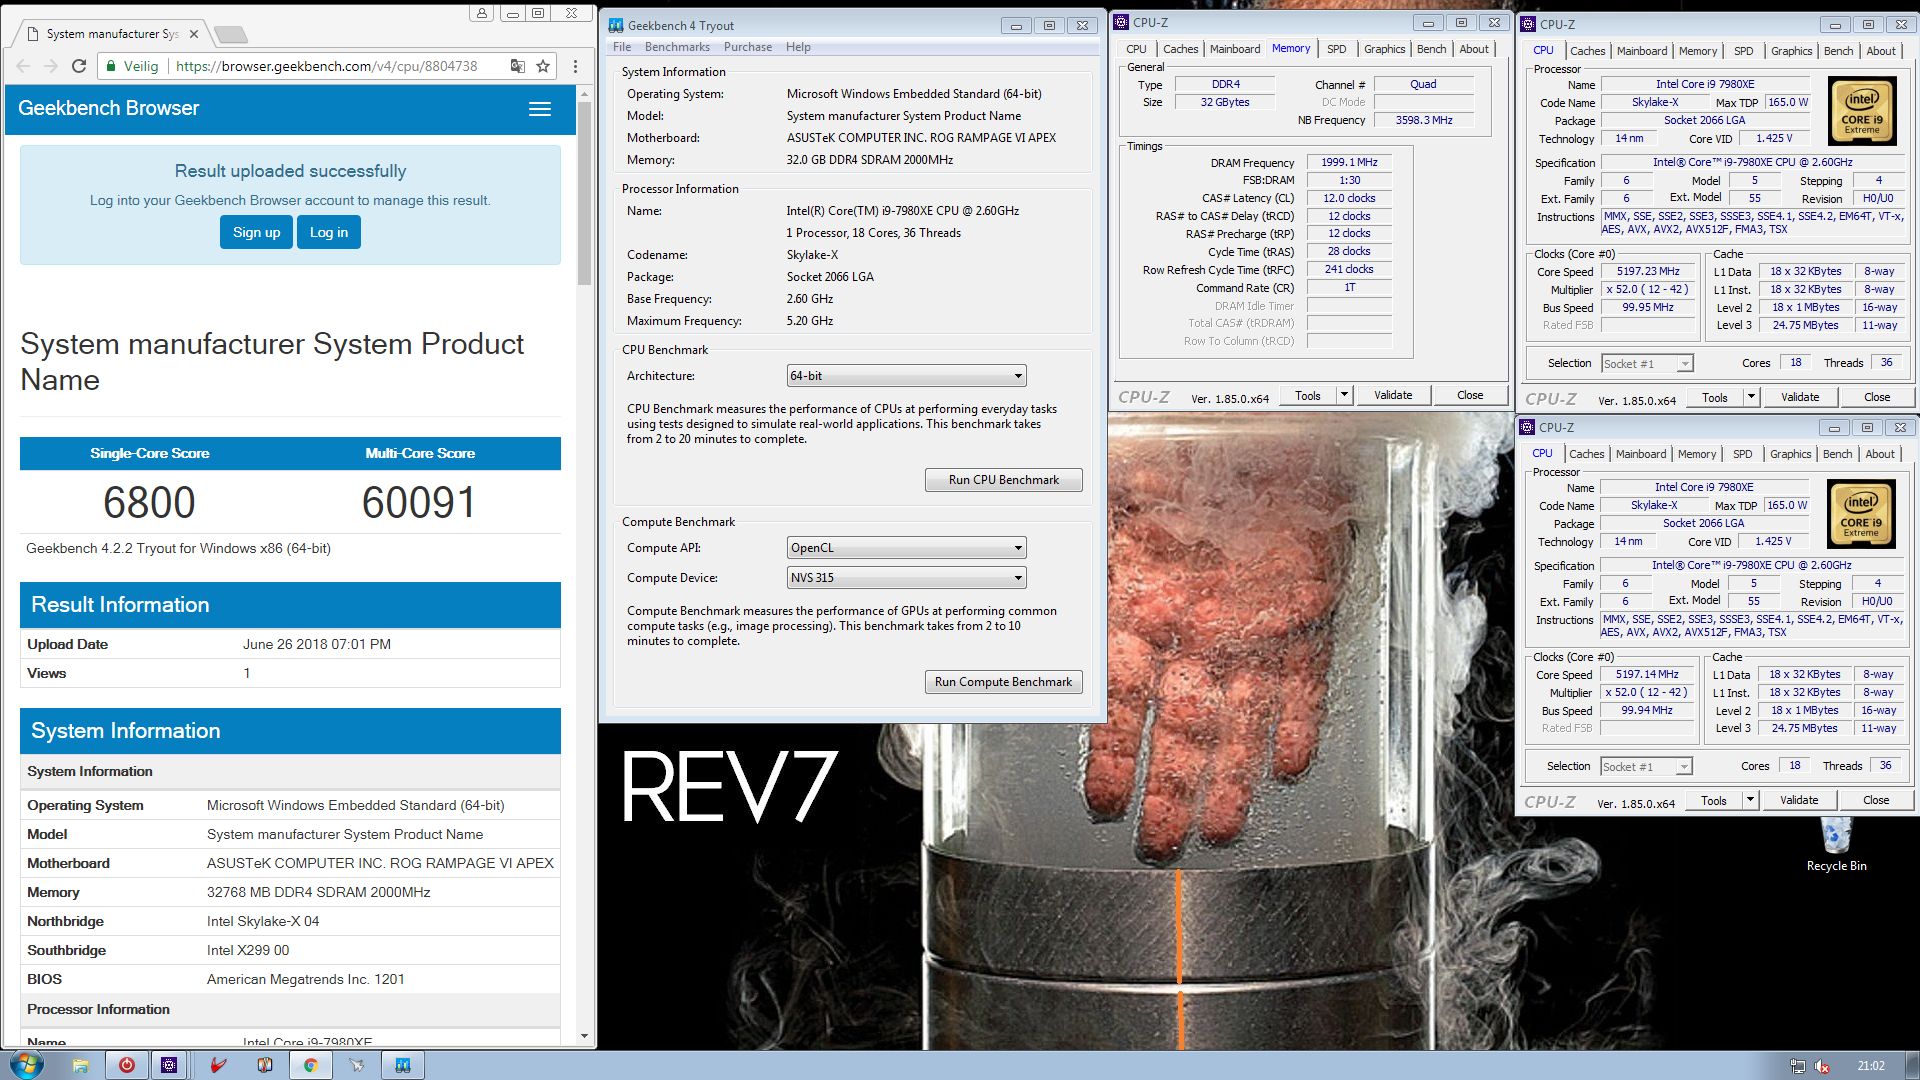Click Close button in bottom-right CPU-Z window

[1876, 800]
